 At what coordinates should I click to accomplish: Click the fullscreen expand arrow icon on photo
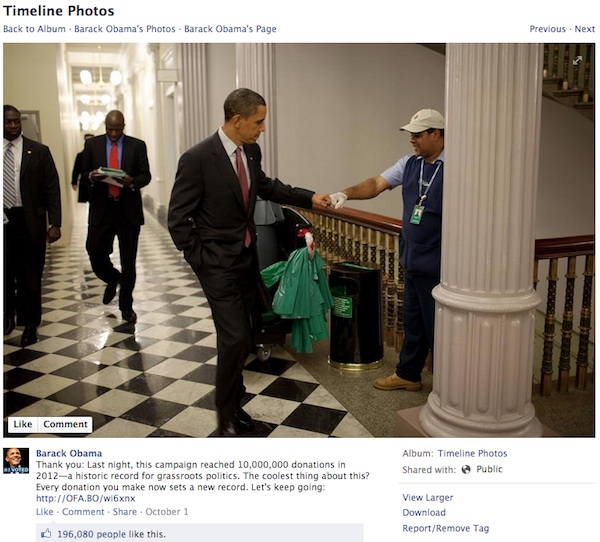pyautogui.click(x=577, y=60)
